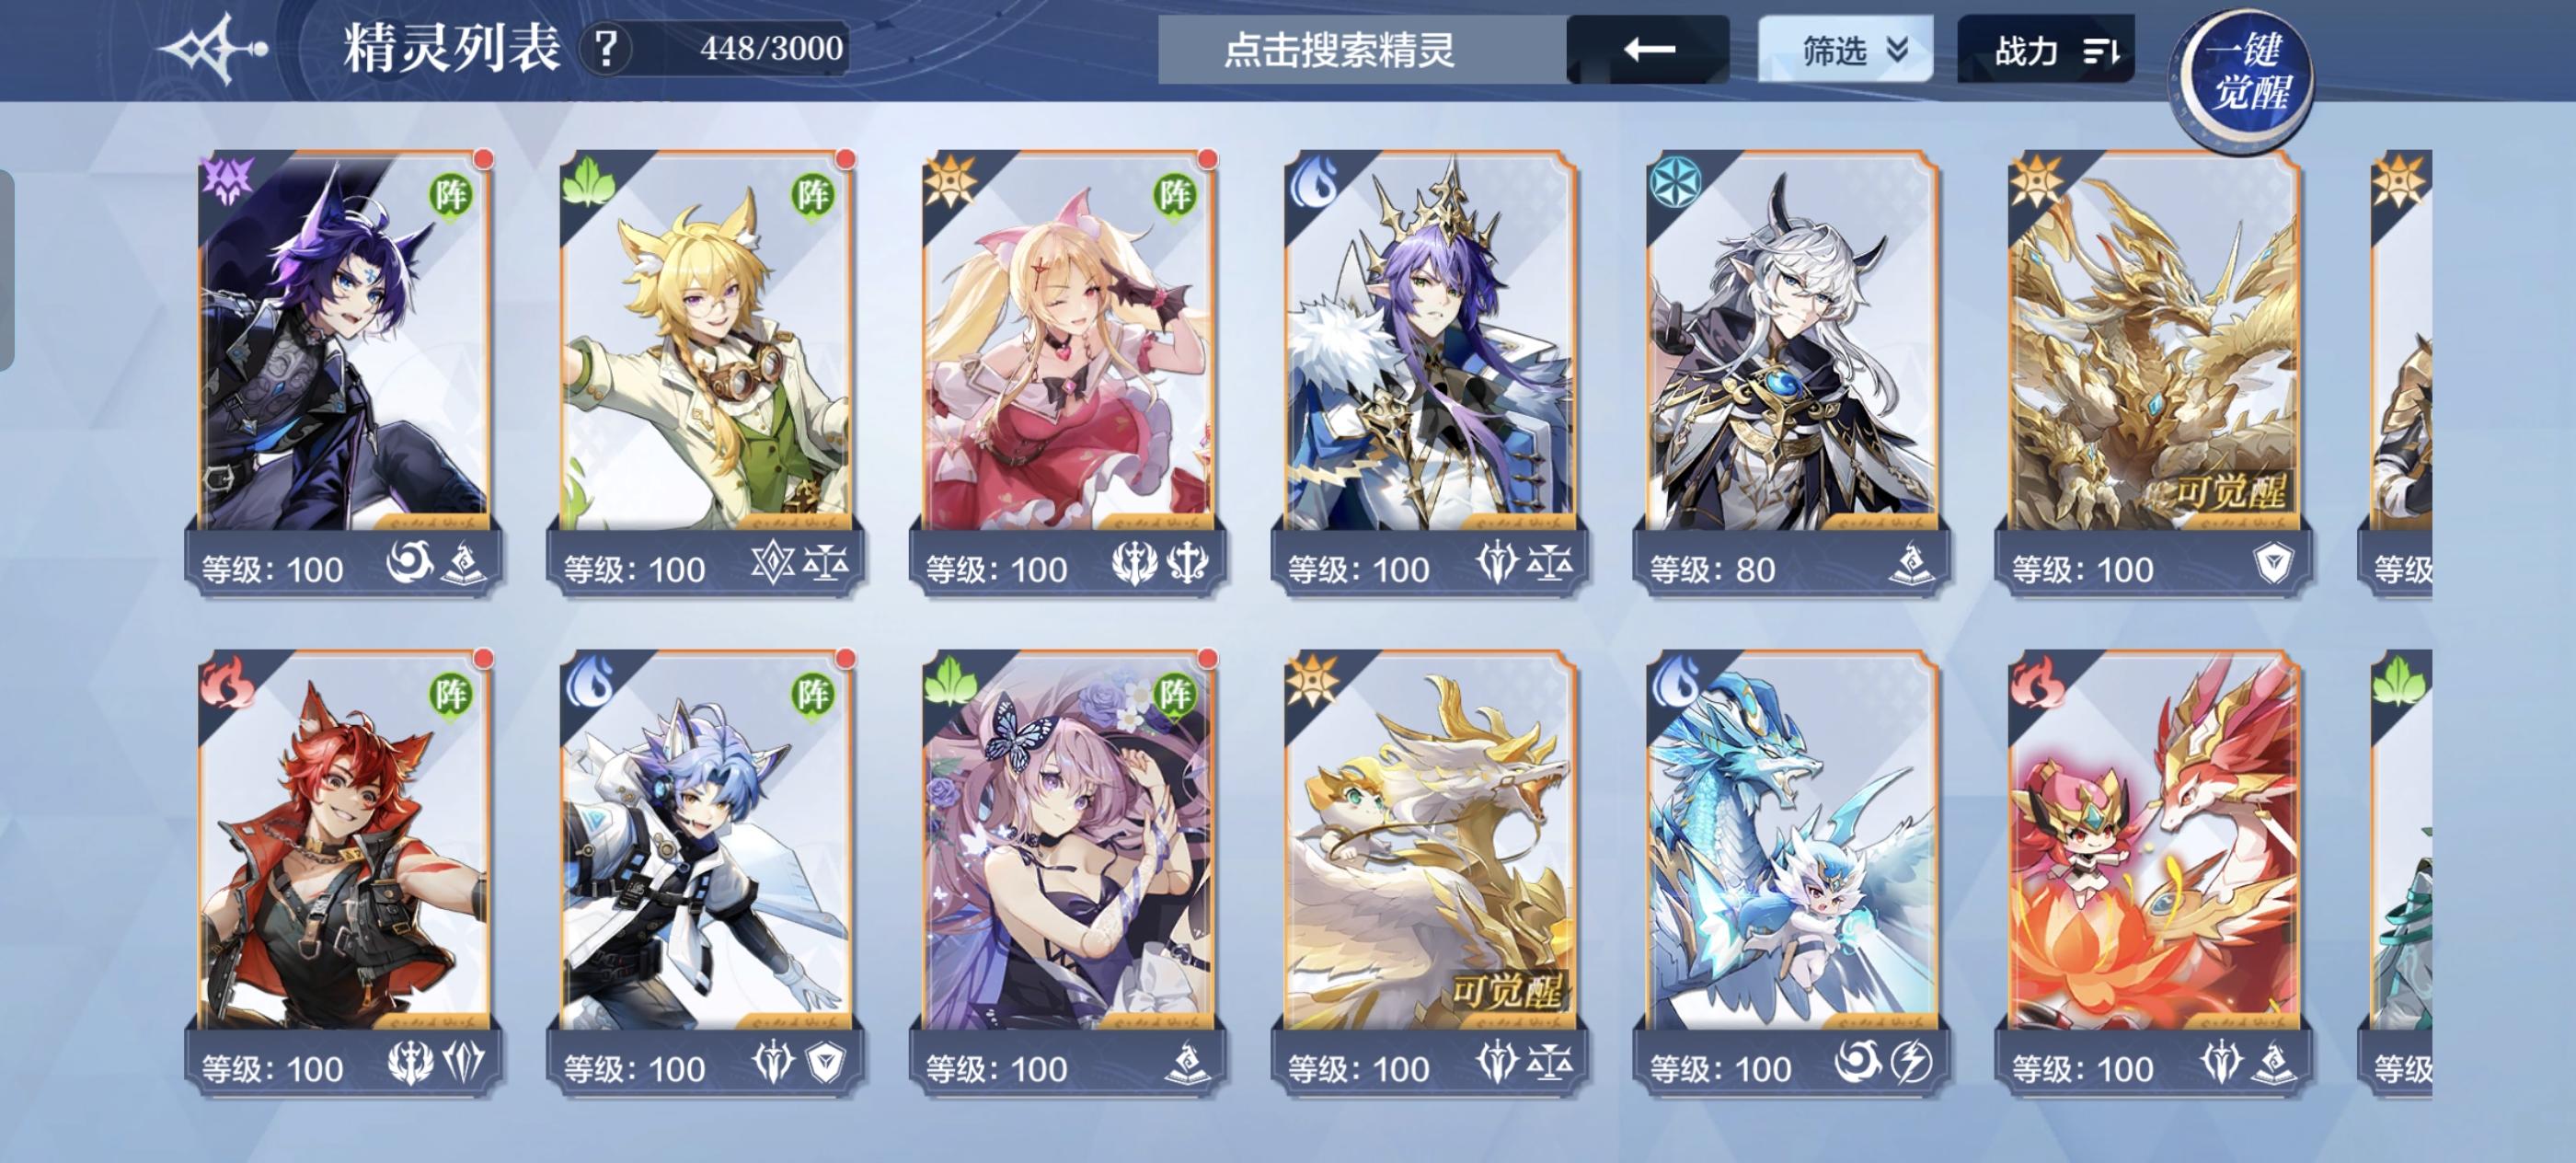Click the back arrow emblem icon

[213, 48]
